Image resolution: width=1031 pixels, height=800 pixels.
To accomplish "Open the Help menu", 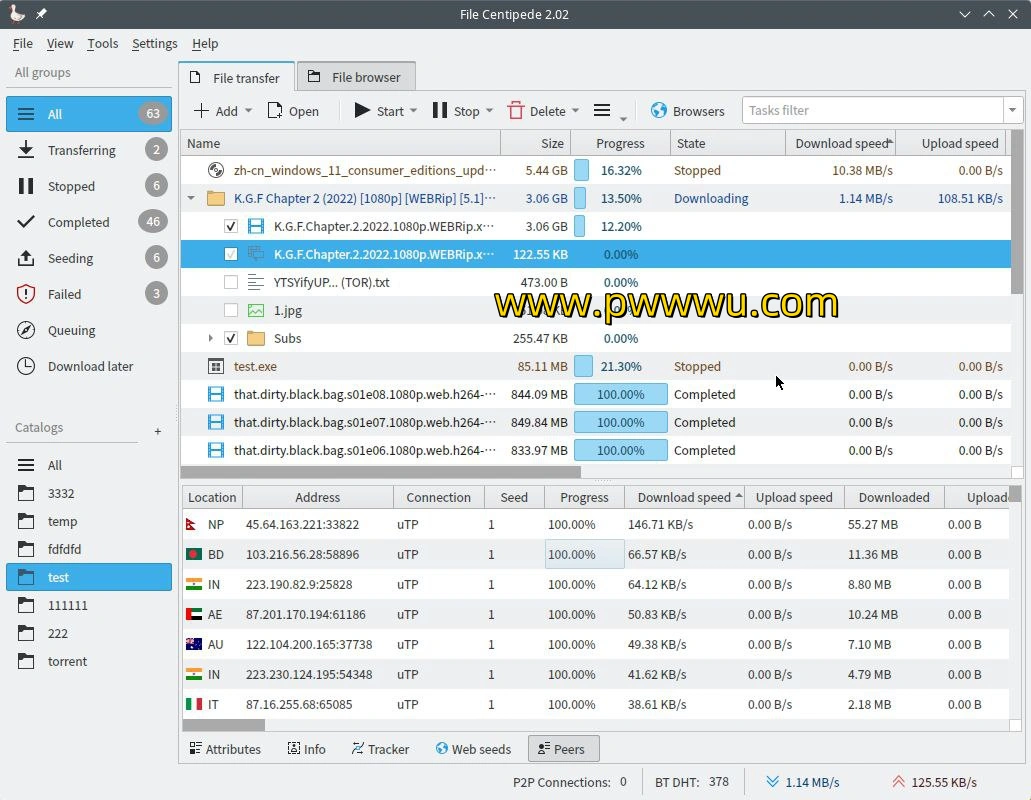I will tap(204, 43).
